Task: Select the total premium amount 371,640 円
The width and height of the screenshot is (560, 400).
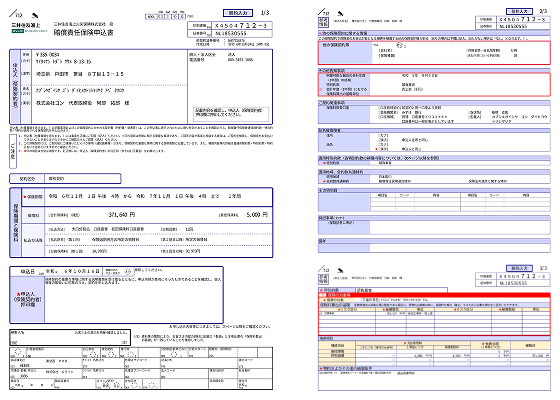Action: (x=122, y=215)
